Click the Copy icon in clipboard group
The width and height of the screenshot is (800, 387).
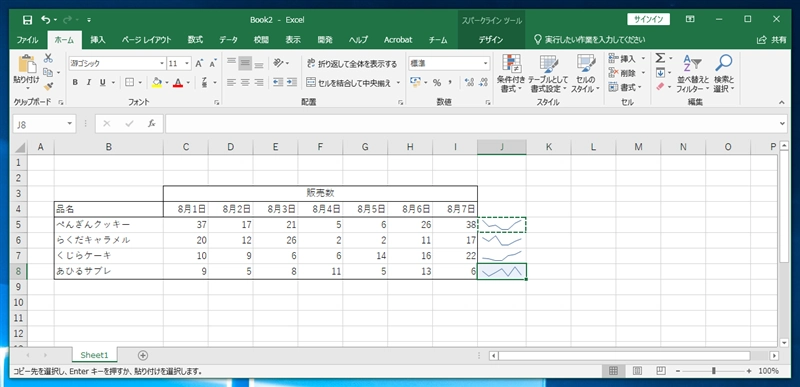click(x=48, y=72)
